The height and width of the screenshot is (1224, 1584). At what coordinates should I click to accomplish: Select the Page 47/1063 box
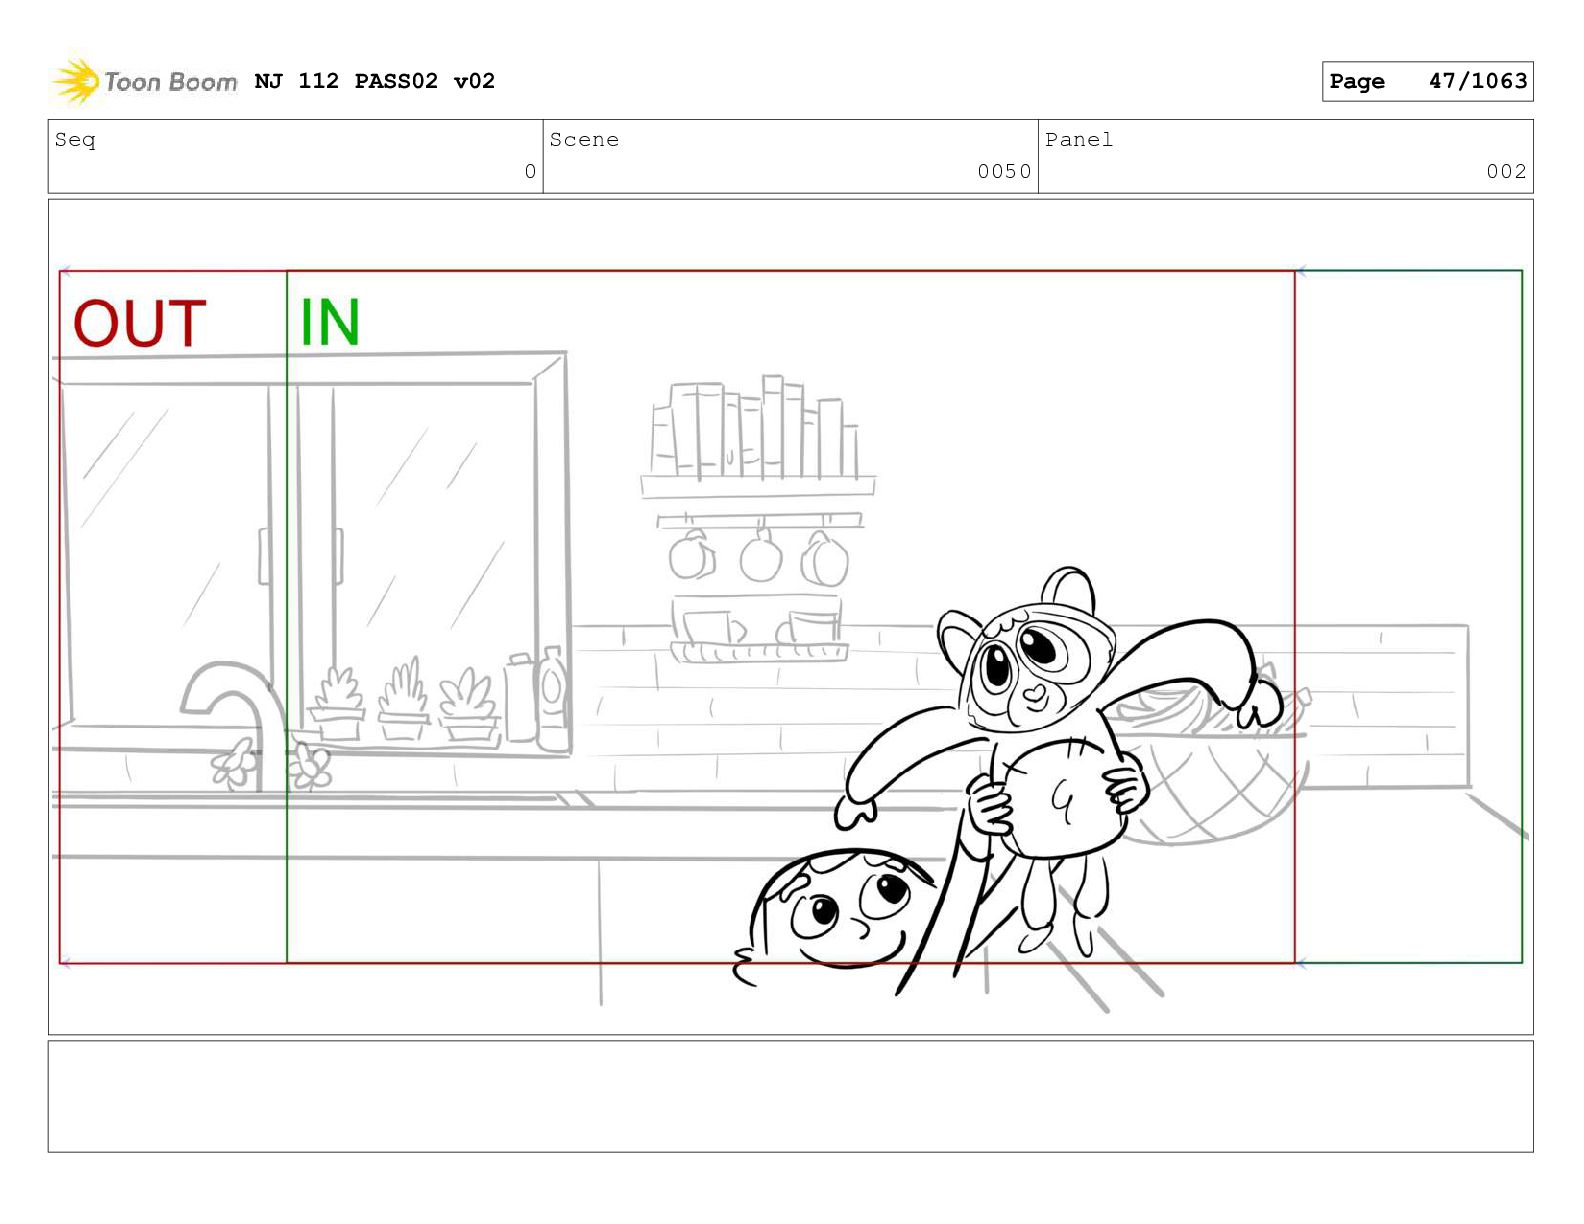click(x=1427, y=81)
